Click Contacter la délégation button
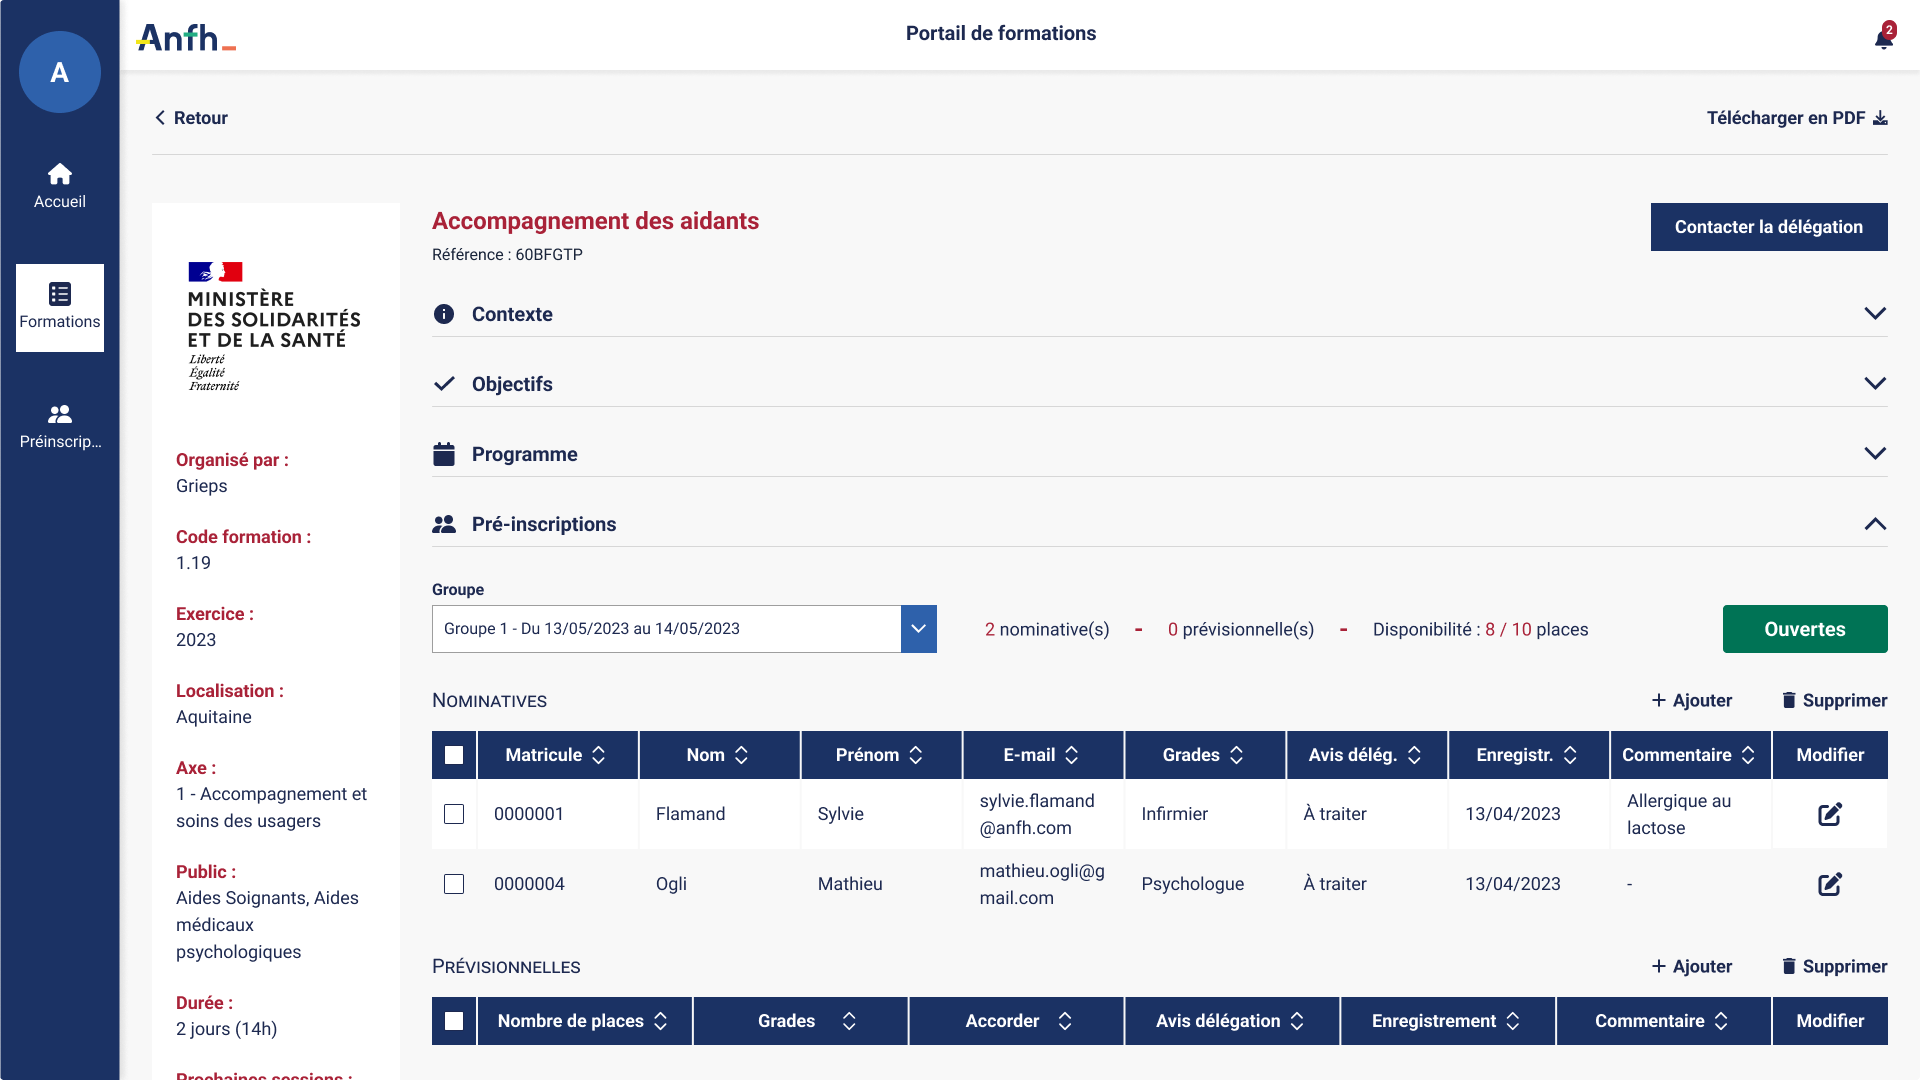Viewport: 1920px width, 1080px height. point(1768,227)
